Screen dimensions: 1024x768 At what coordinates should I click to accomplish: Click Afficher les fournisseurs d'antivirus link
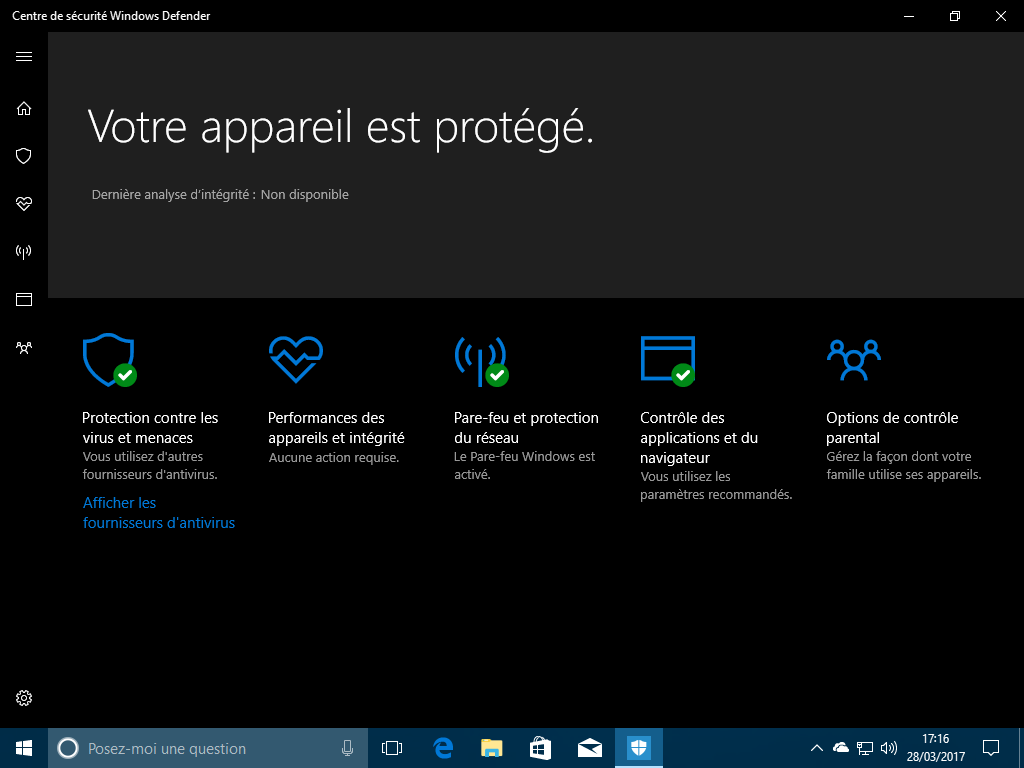[159, 513]
